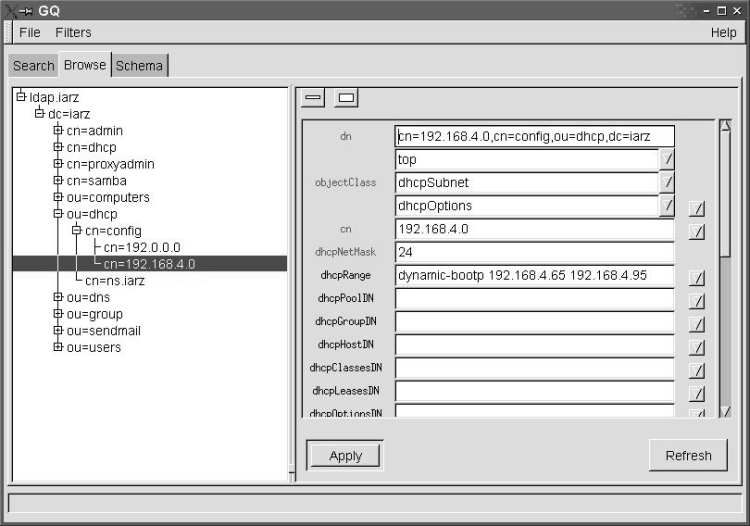
Task: Collapse the cn=config tree node
Action: point(76,230)
